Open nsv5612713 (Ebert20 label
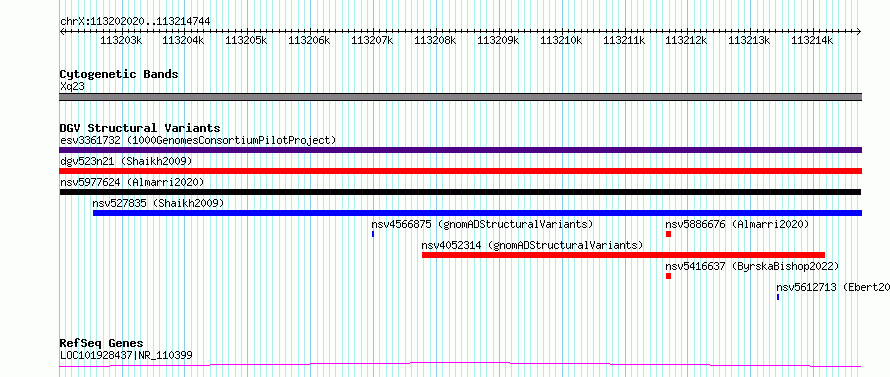 [x=833, y=287]
